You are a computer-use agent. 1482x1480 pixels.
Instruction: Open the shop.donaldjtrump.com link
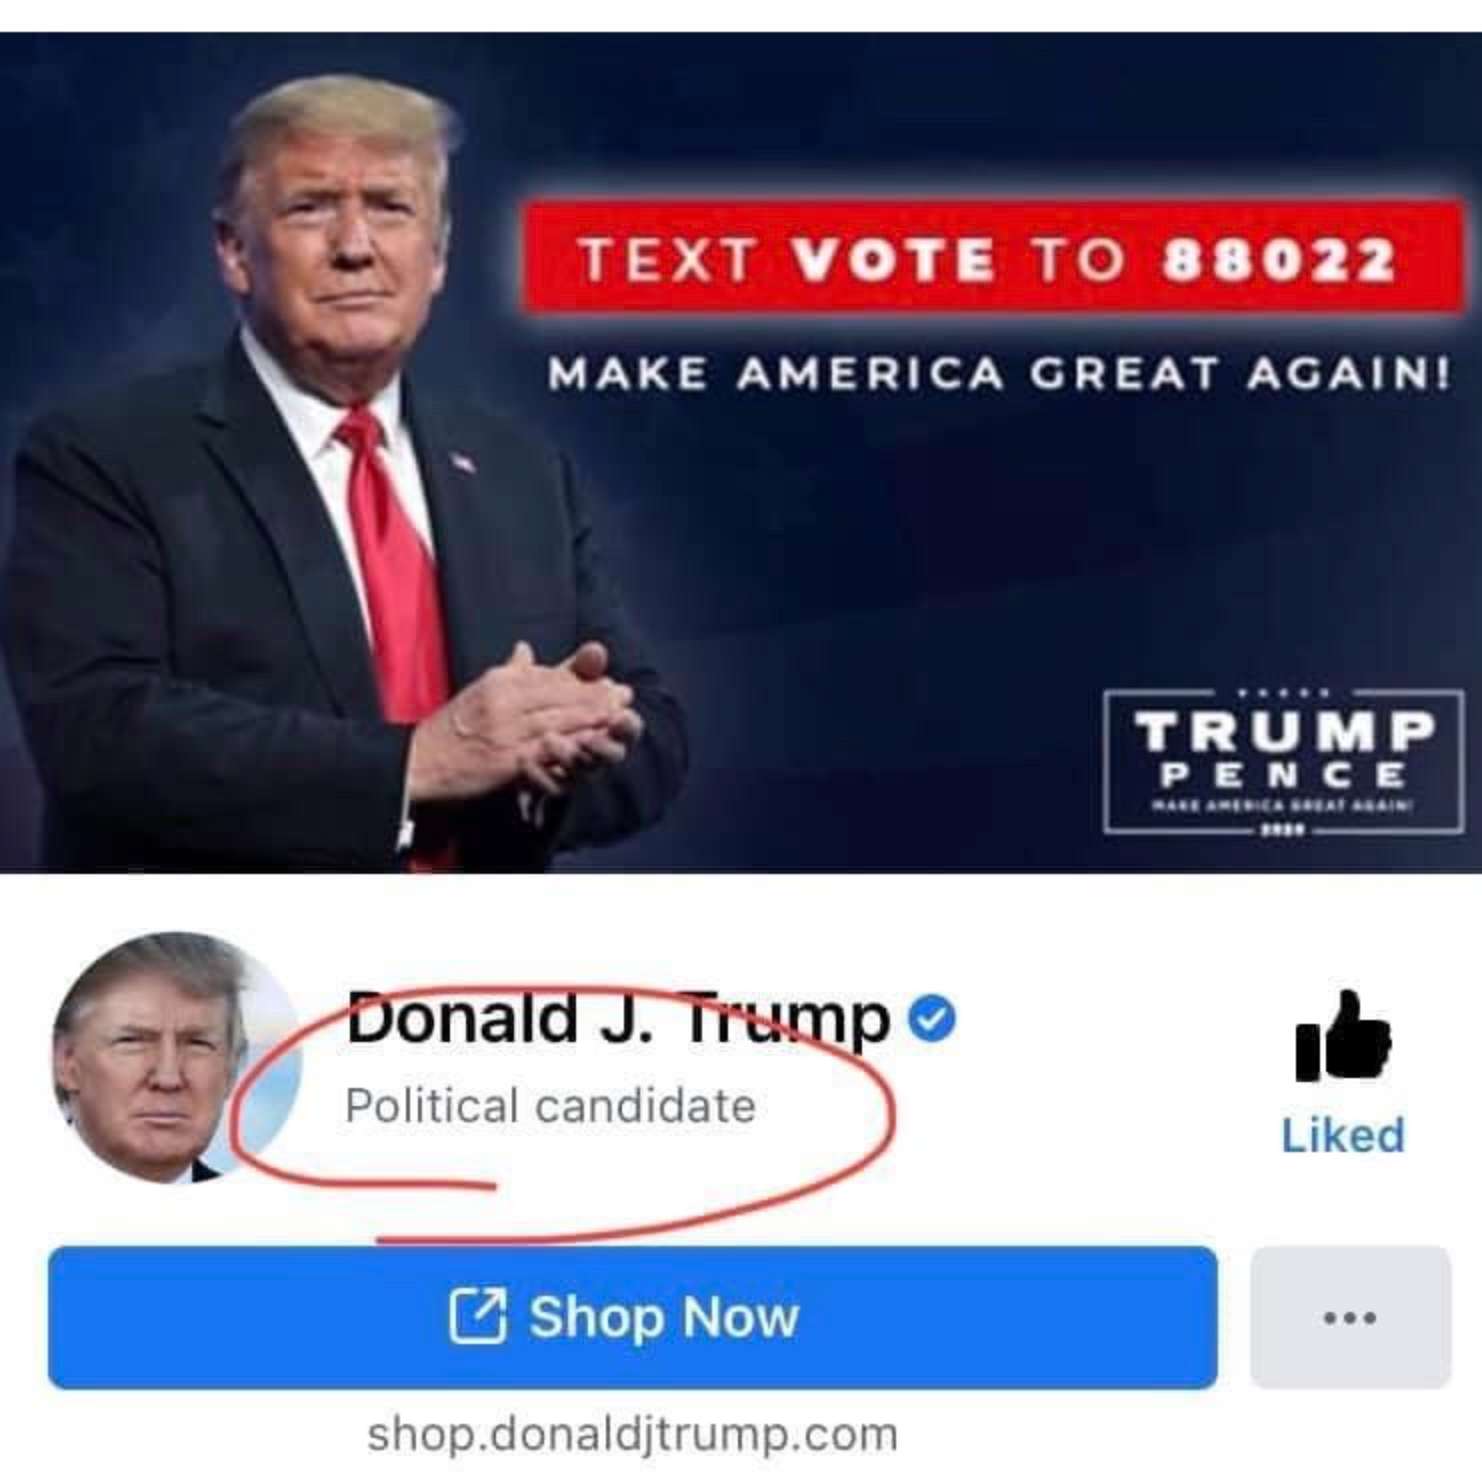(x=632, y=1435)
